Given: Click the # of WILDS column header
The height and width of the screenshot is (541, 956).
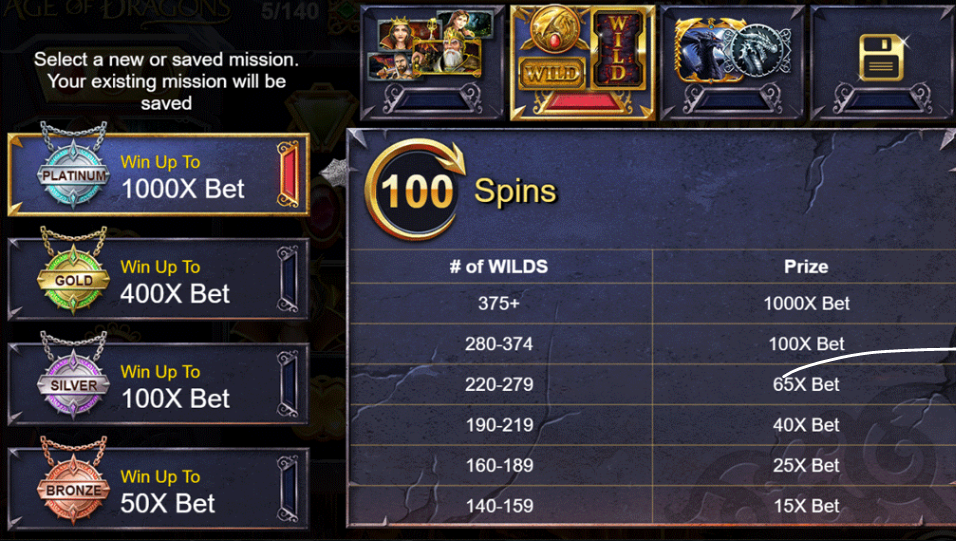Looking at the screenshot, I should [x=499, y=267].
